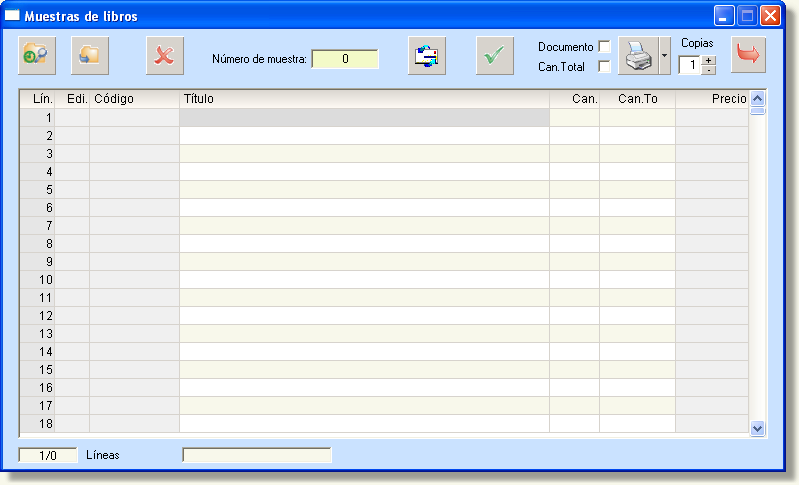Select row number 5 in the grid
799x485 pixels.
click(x=38, y=190)
